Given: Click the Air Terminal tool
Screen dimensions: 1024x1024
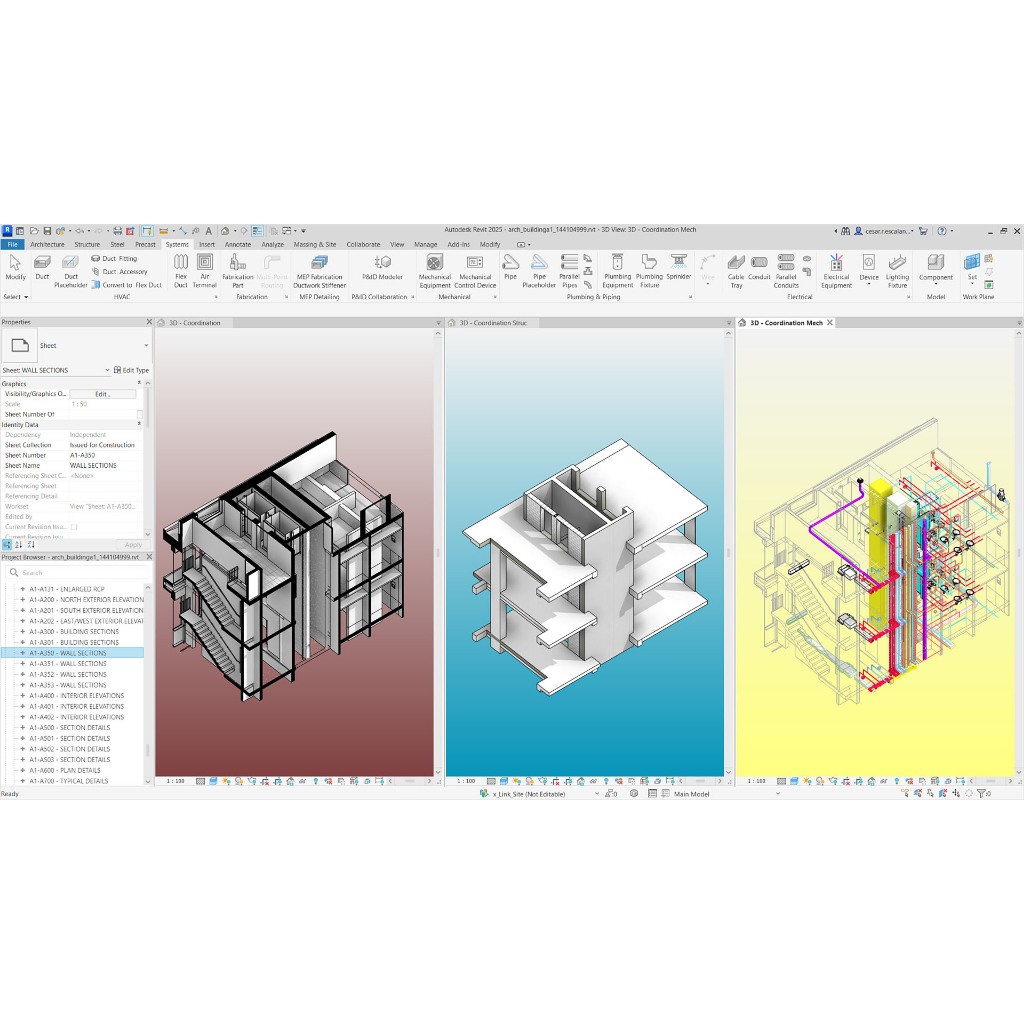Looking at the screenshot, I should coord(205,267).
